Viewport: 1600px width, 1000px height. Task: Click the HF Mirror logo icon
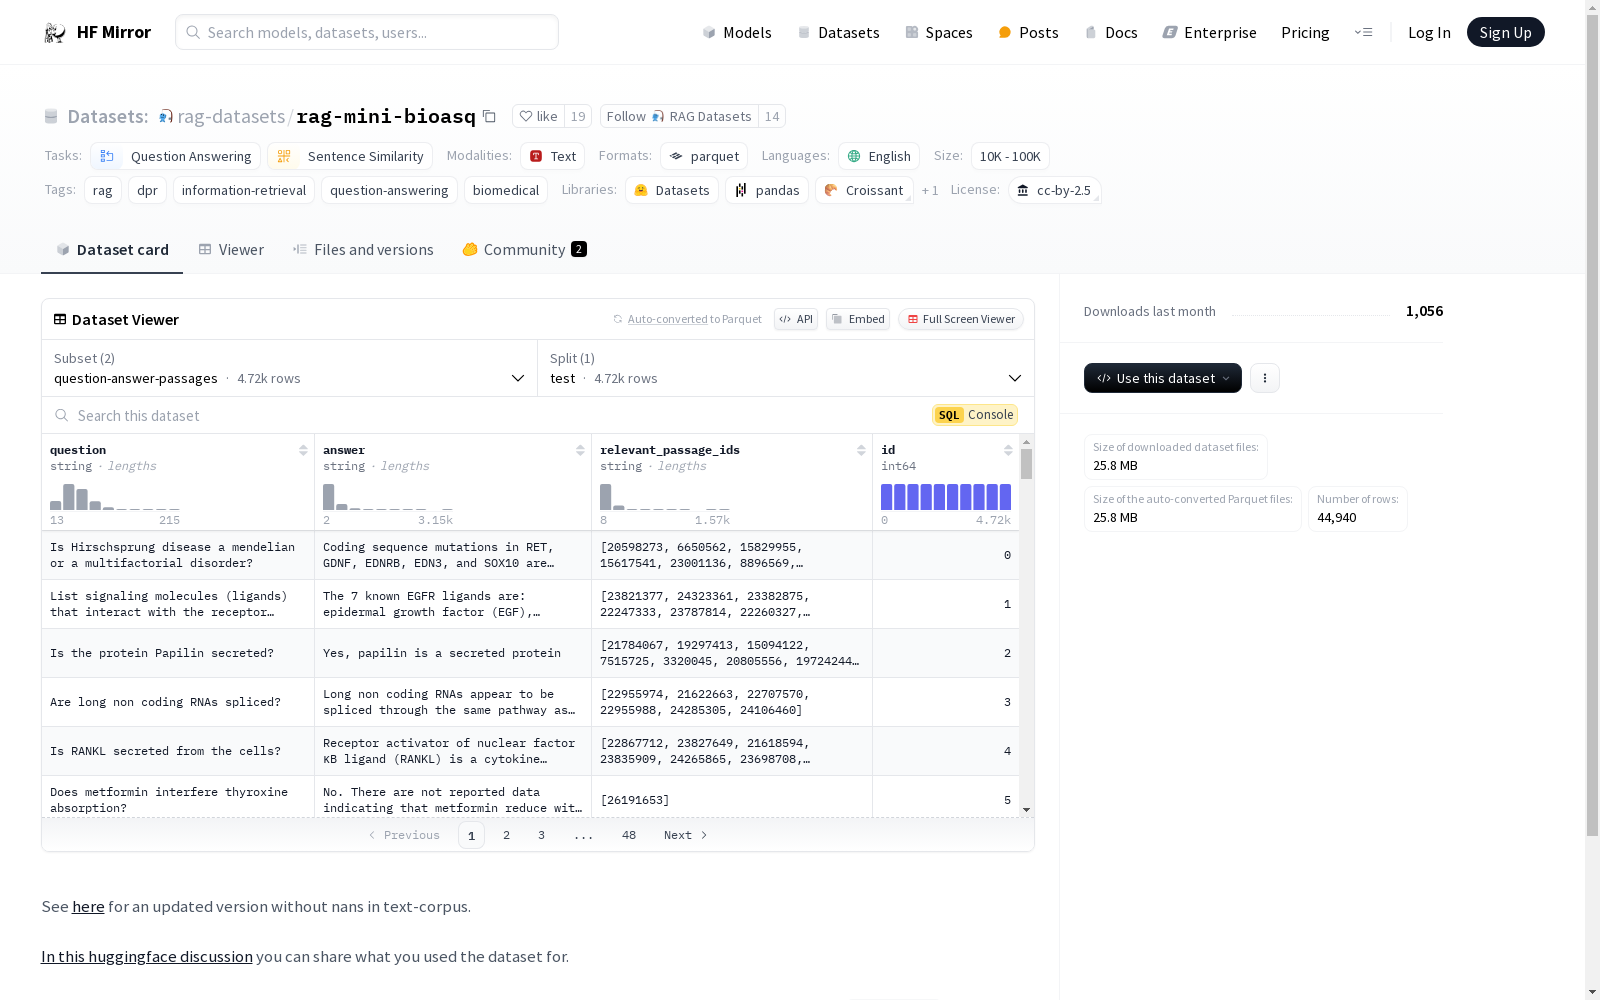pos(55,33)
